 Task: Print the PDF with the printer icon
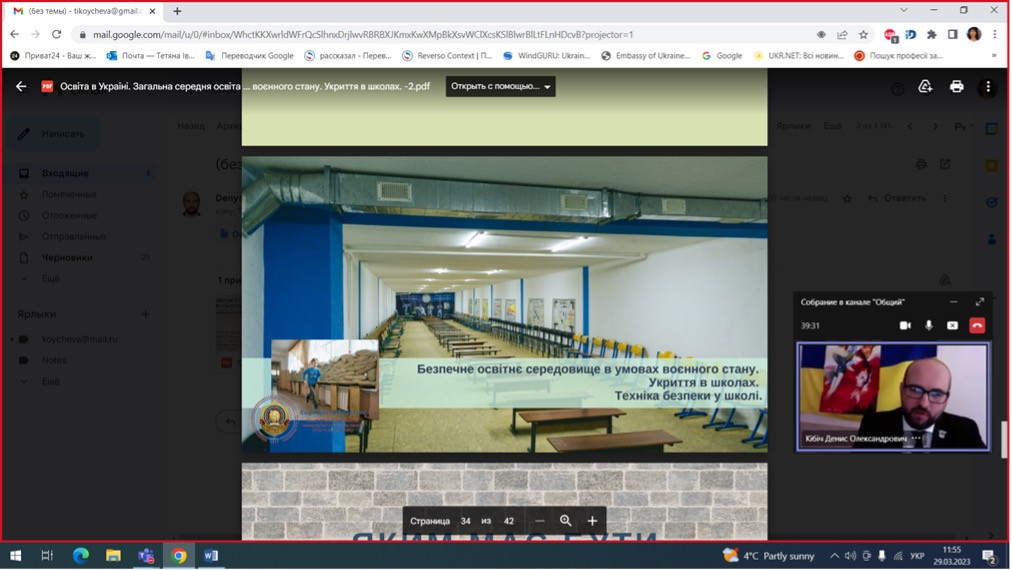point(956,87)
